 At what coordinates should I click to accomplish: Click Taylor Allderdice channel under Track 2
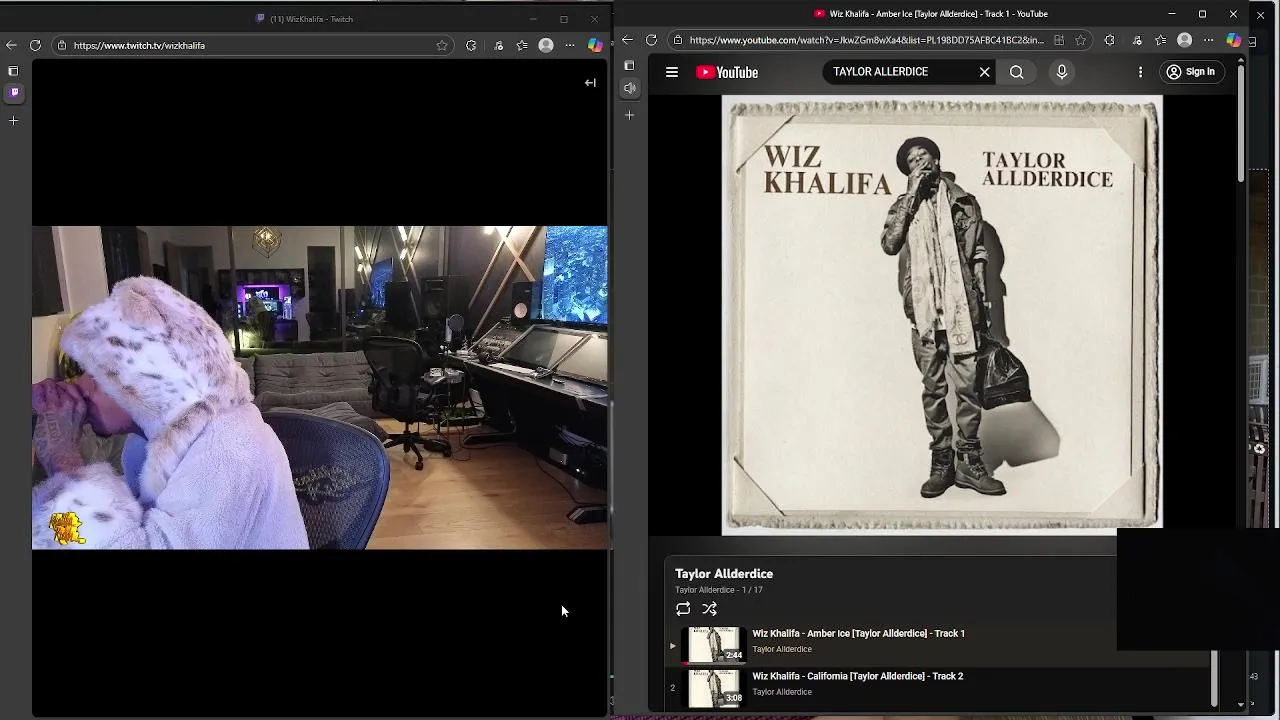click(x=782, y=692)
